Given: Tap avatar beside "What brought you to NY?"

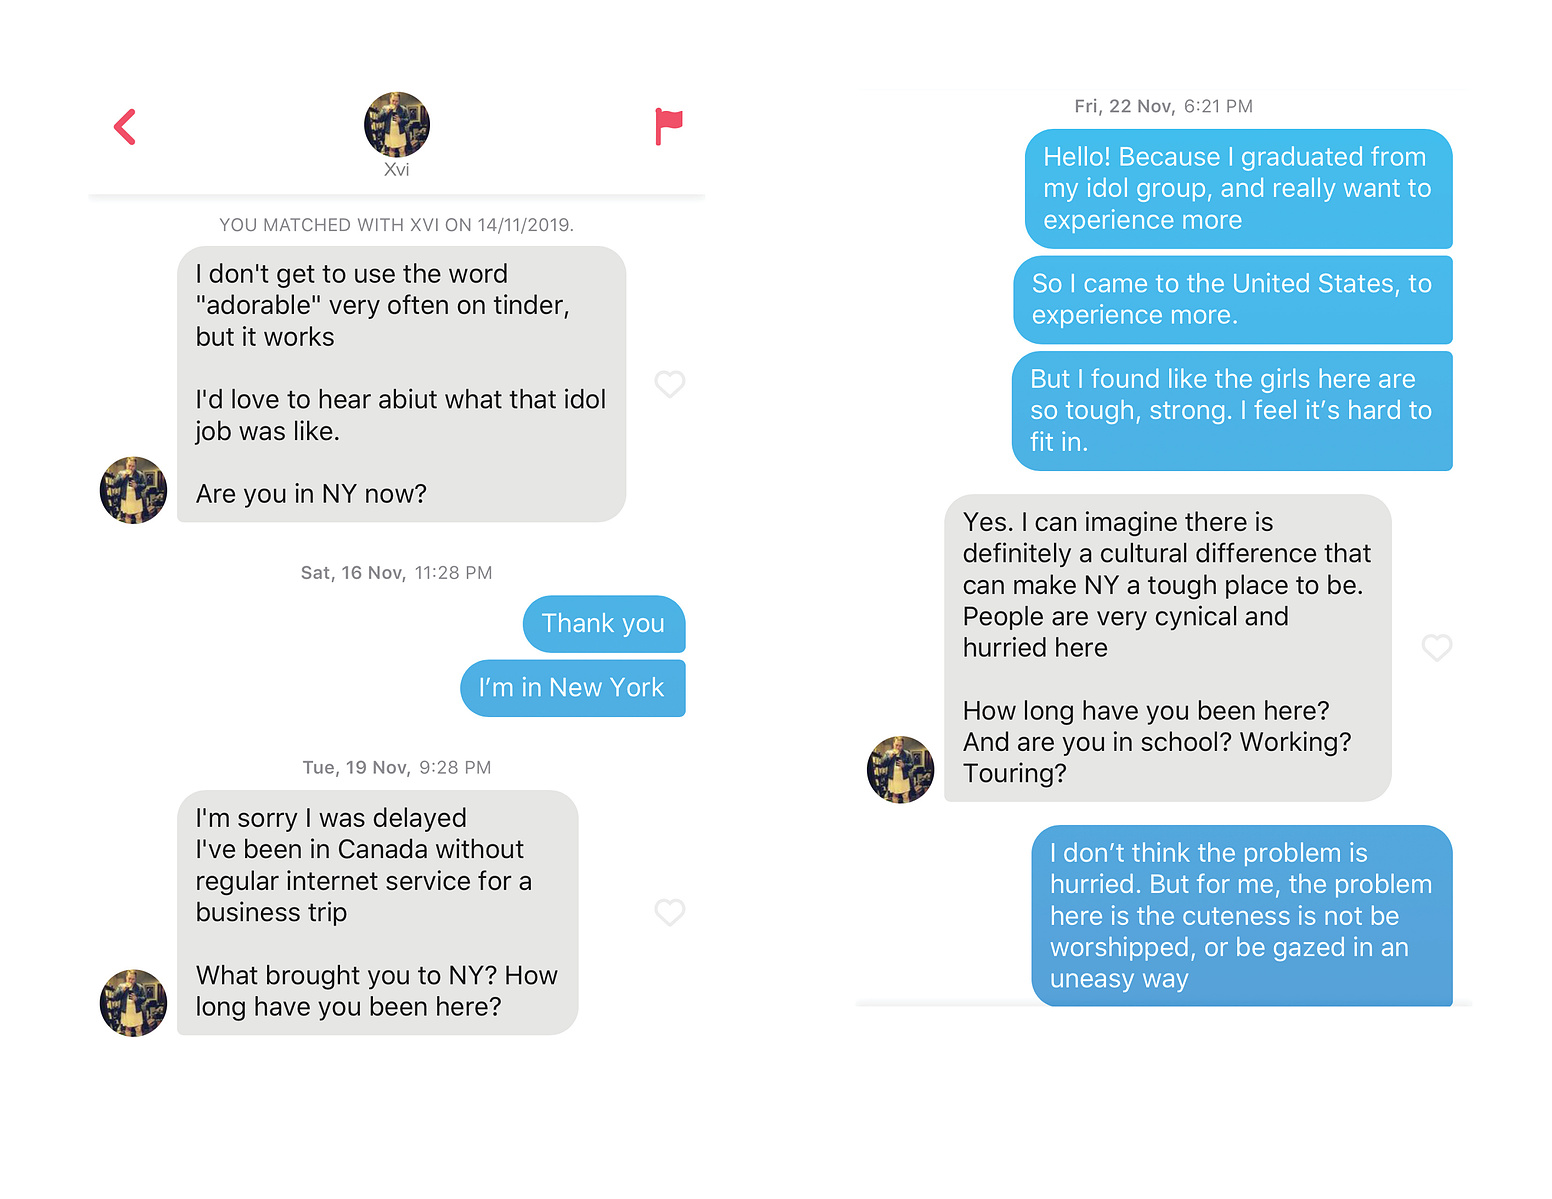Looking at the screenshot, I should pos(133,1003).
